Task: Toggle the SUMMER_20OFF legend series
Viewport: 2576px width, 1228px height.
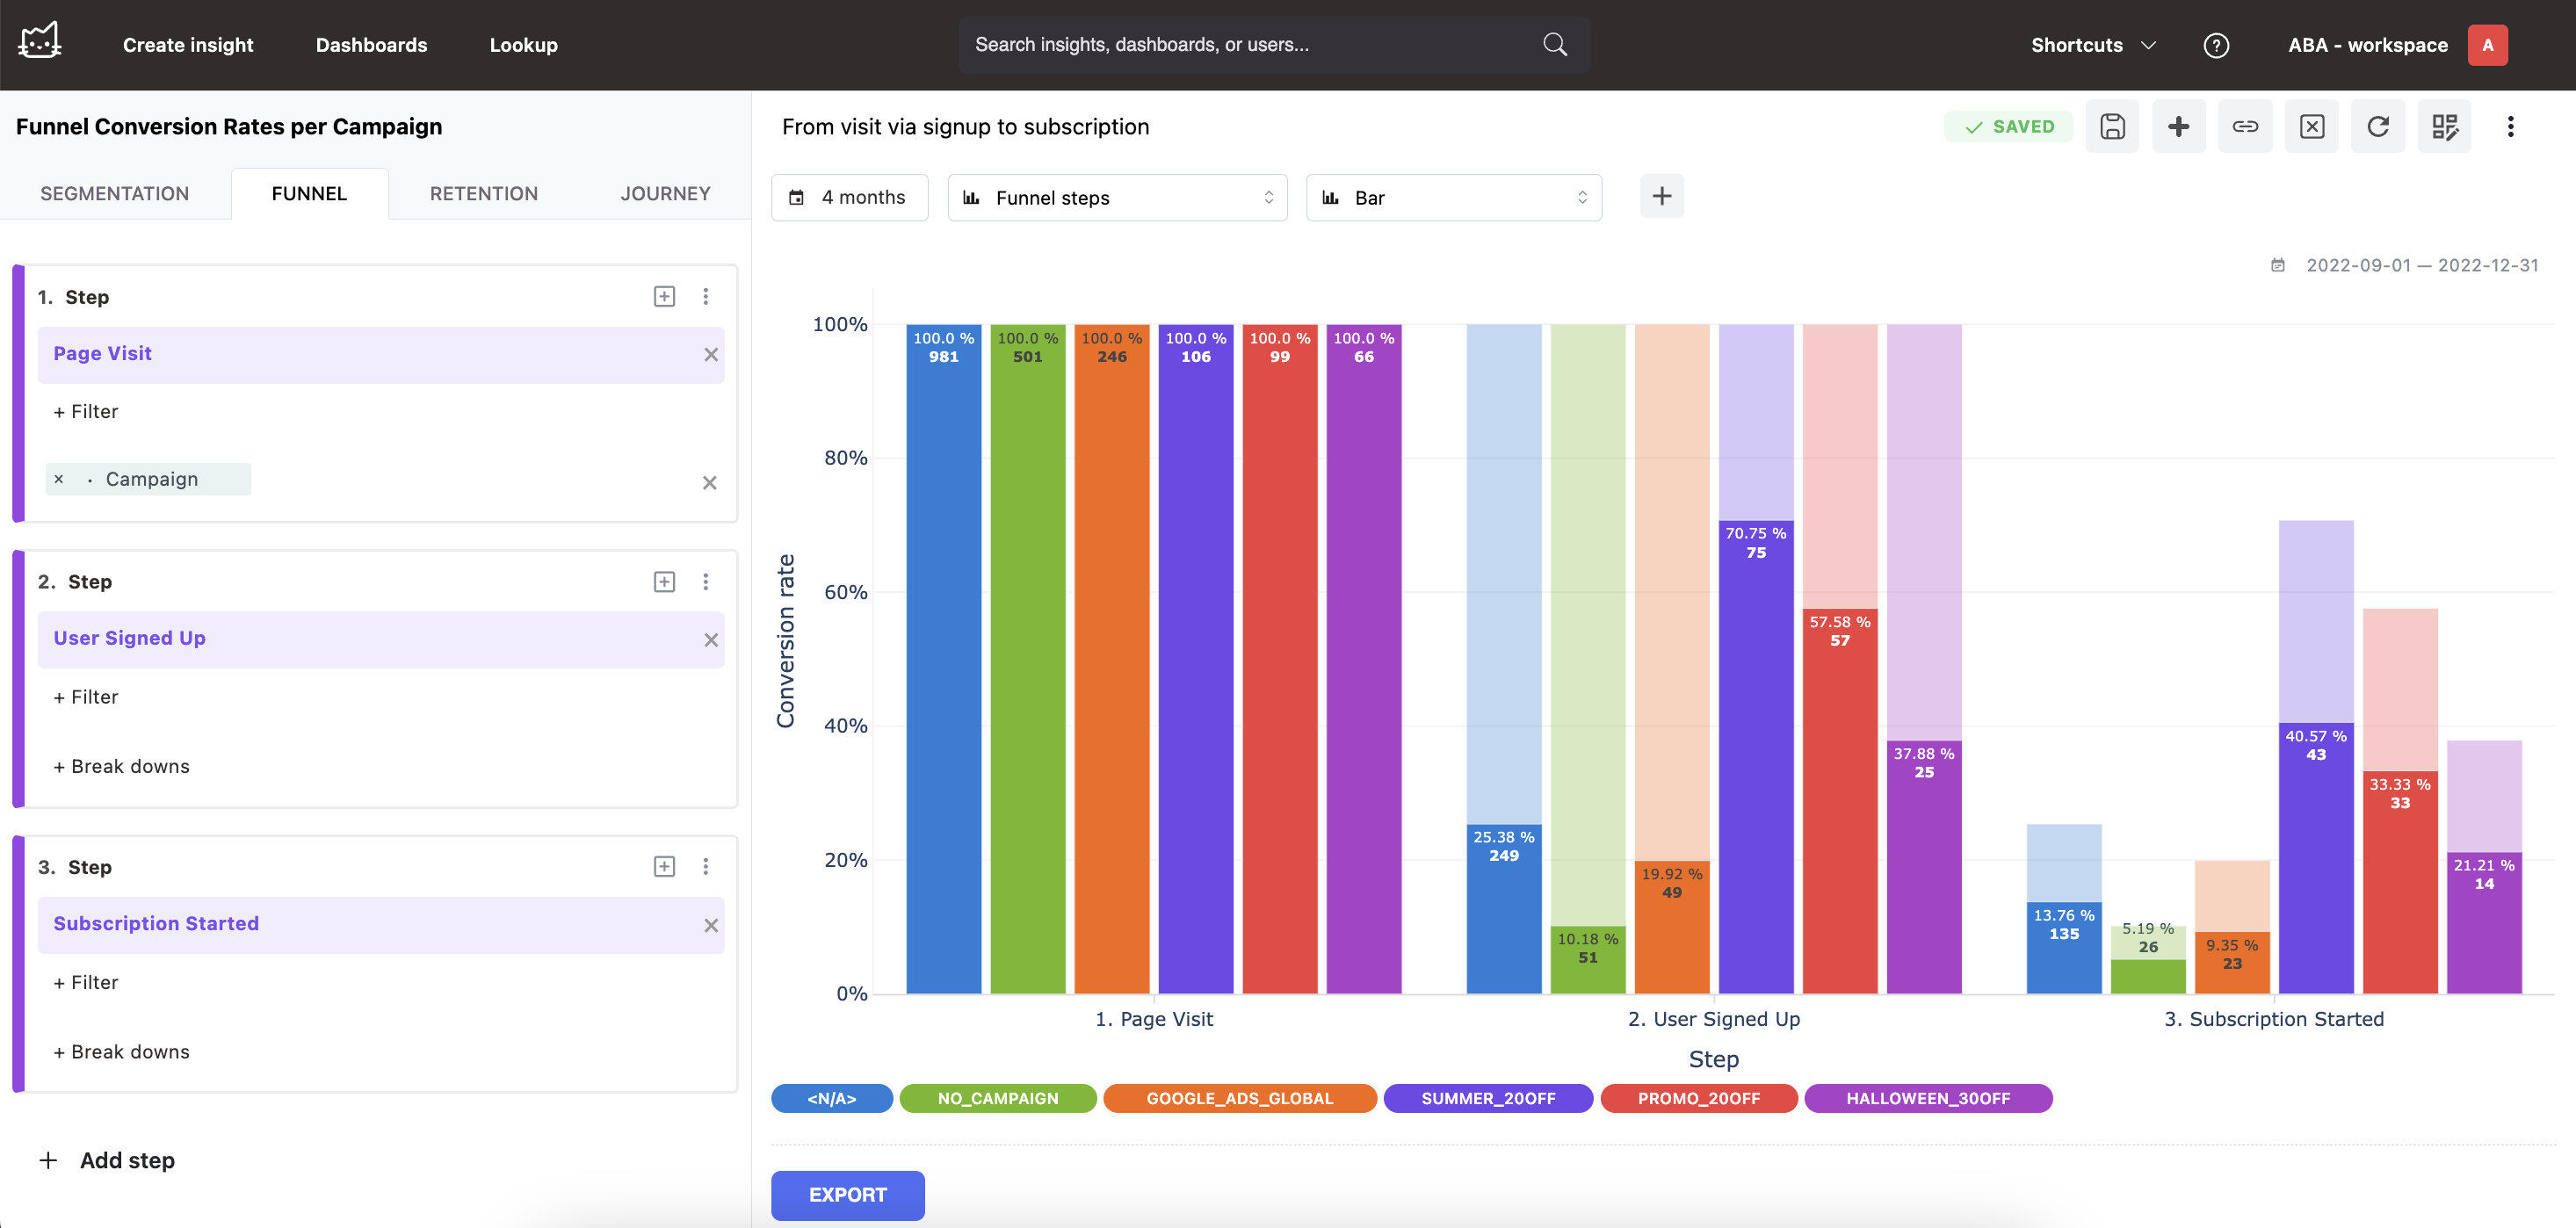Action: point(1487,1098)
